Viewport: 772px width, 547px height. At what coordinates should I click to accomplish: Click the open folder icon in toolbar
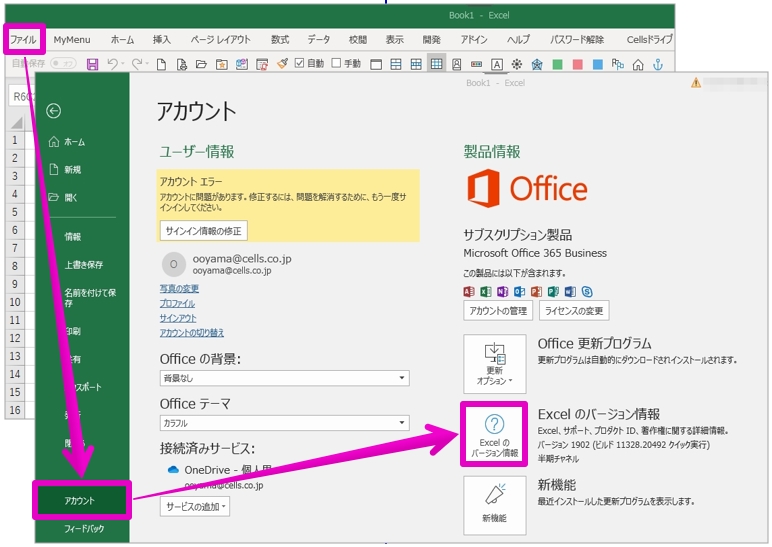point(201,64)
